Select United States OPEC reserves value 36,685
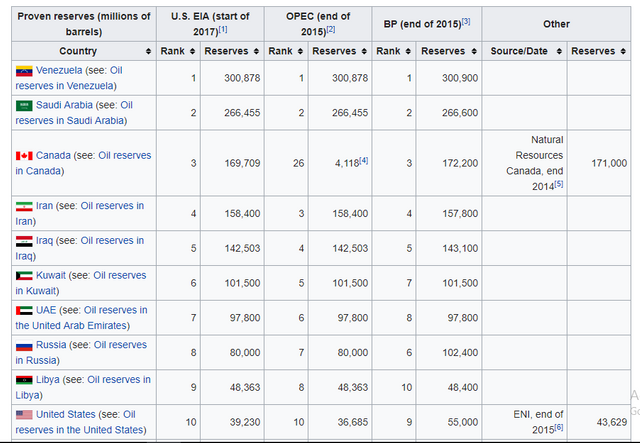Image resolution: width=640 pixels, height=443 pixels. tap(353, 422)
